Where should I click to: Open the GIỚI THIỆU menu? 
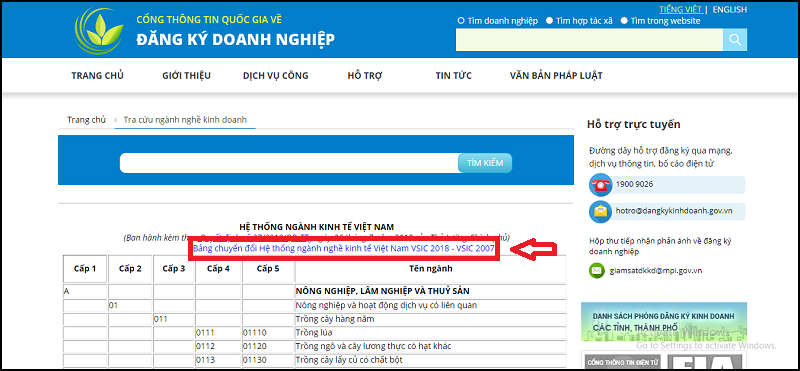point(186,76)
